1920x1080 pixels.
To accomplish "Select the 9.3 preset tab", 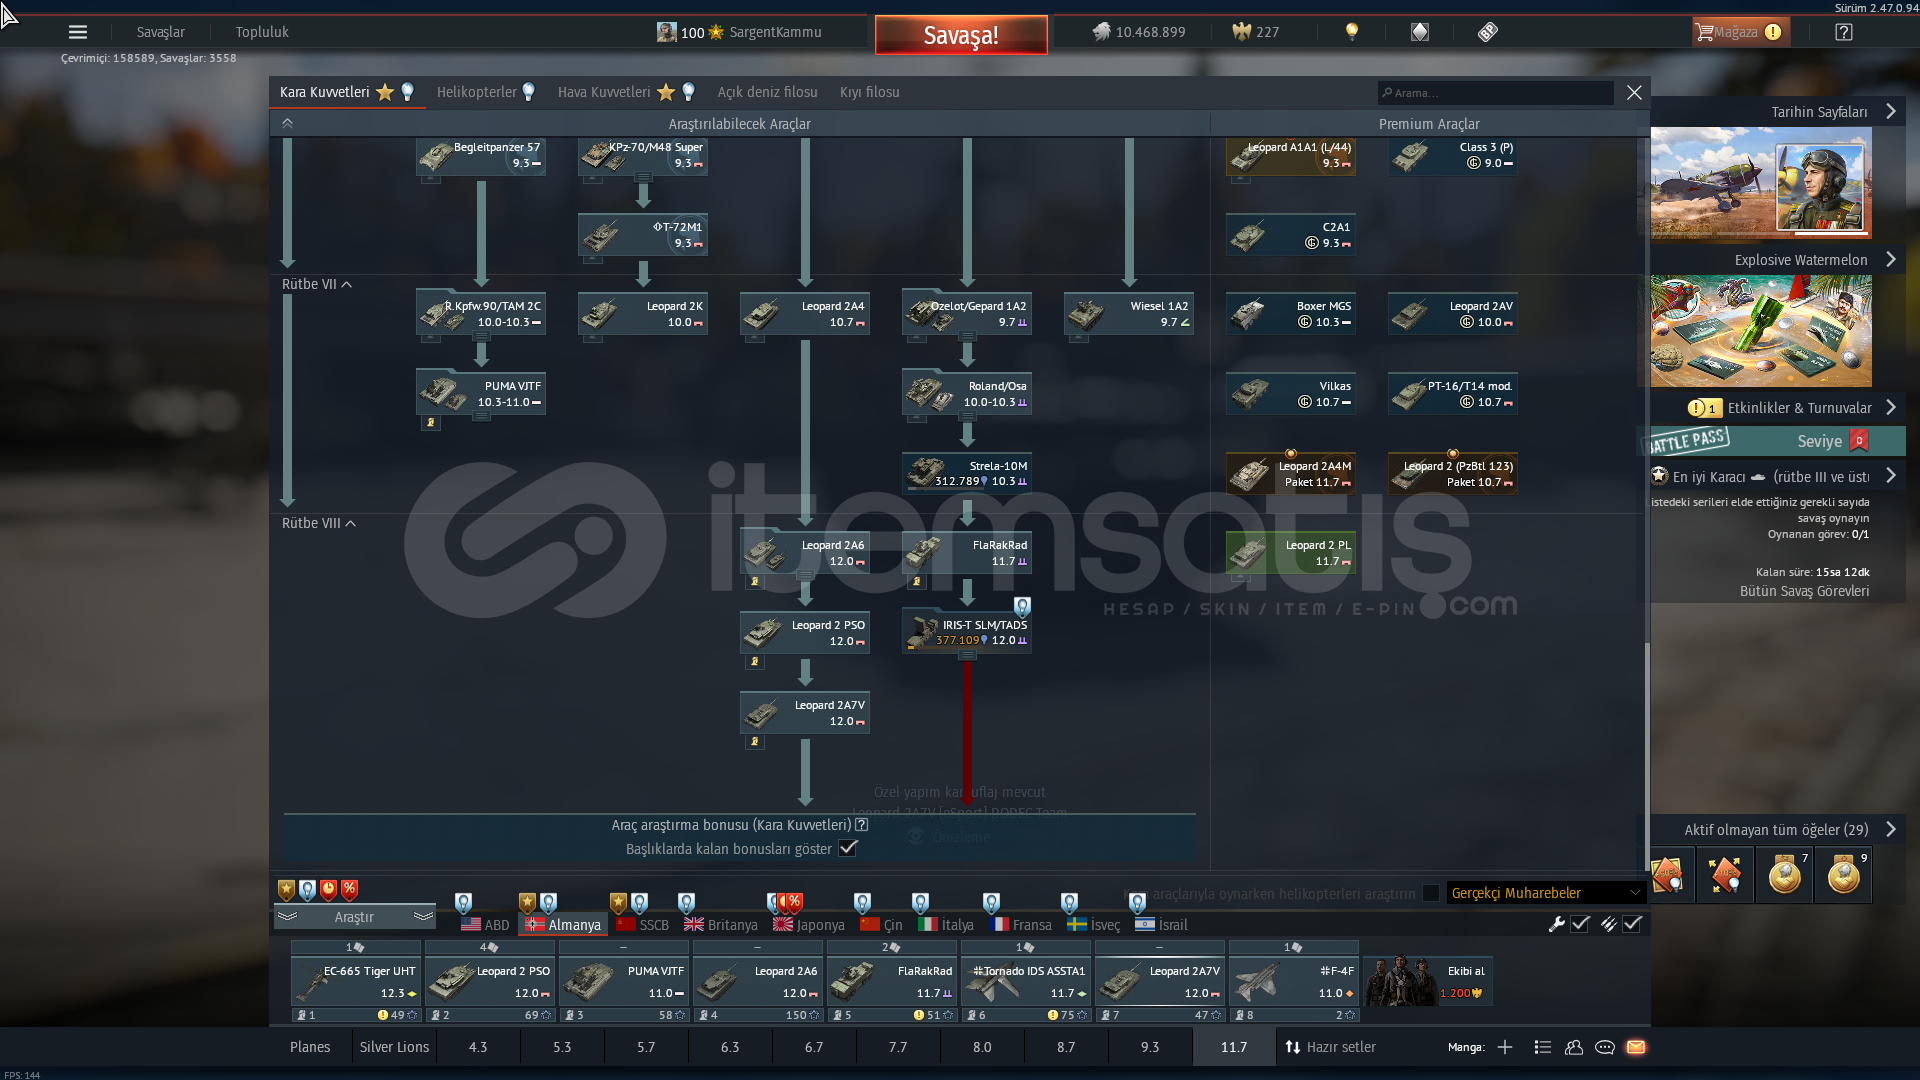I will [1150, 1047].
